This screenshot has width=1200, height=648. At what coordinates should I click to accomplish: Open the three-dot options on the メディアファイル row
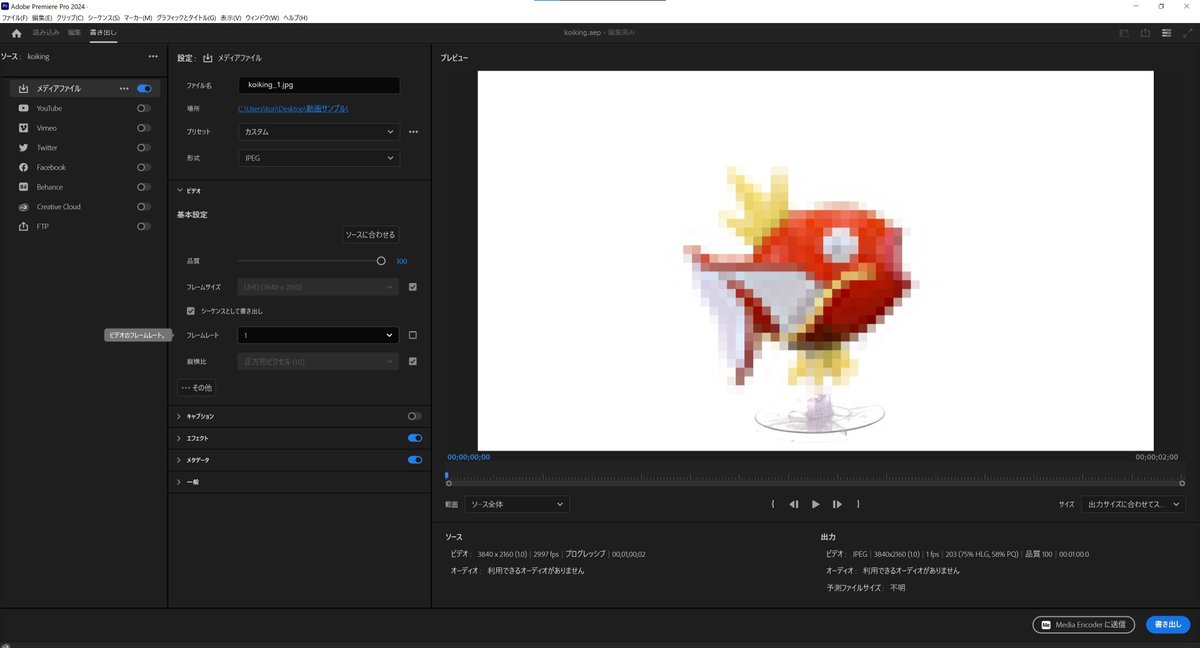124,88
